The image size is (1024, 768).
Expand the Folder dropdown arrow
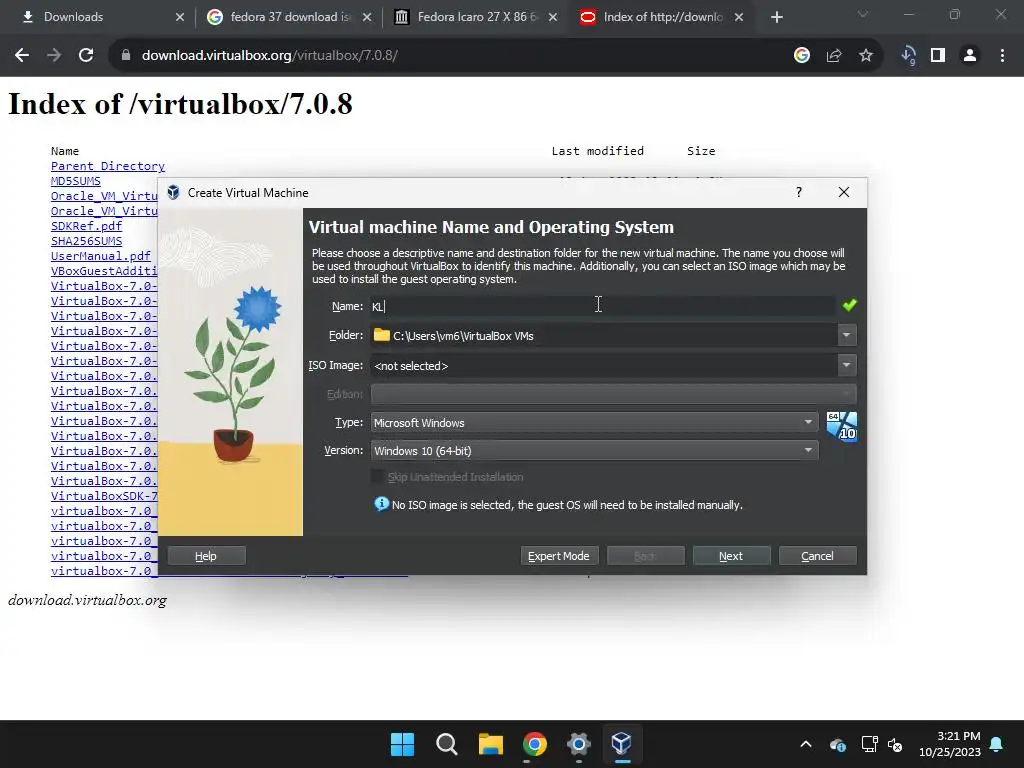[x=846, y=335]
